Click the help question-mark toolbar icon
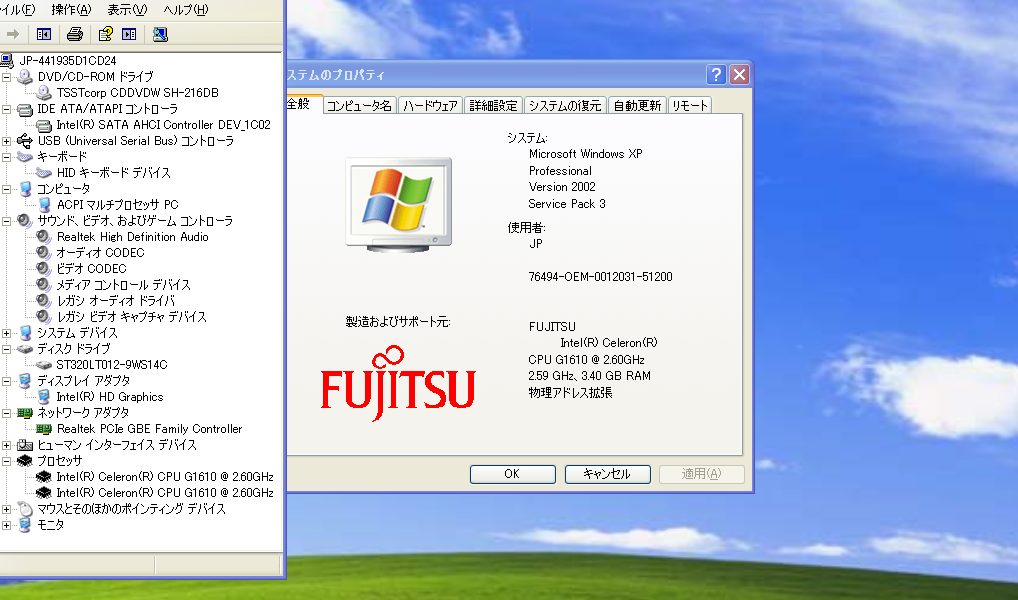Screen dimensions: 1018x600 pyautogui.click(x=106, y=34)
